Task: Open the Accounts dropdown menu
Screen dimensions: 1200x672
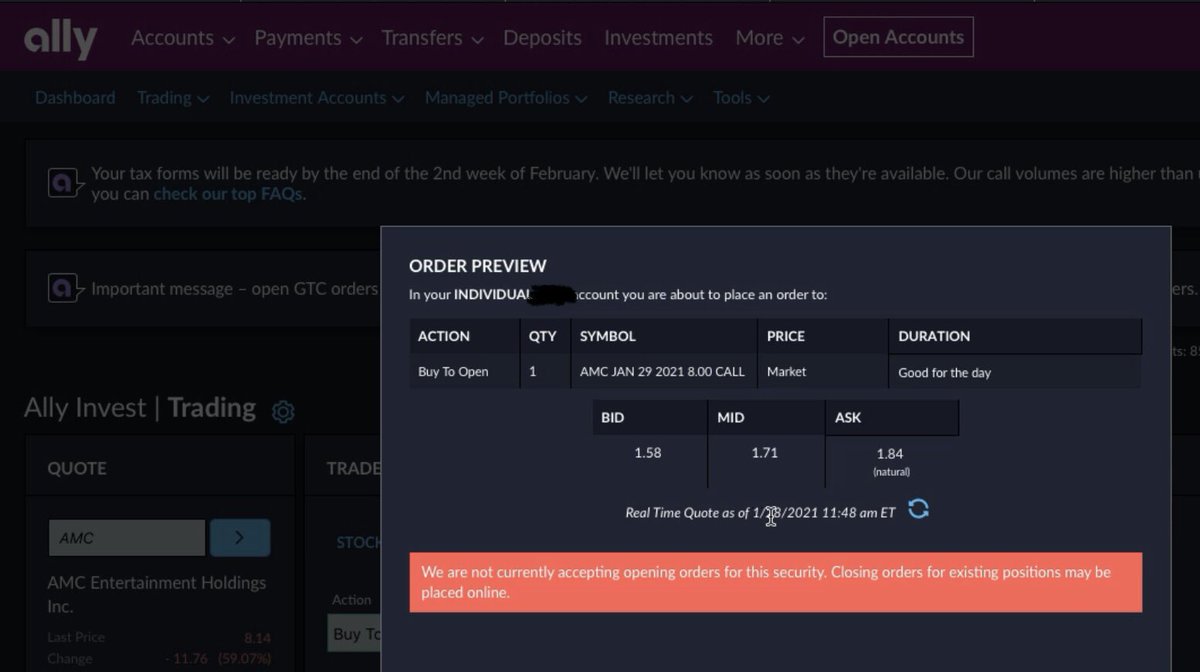Action: coord(183,38)
